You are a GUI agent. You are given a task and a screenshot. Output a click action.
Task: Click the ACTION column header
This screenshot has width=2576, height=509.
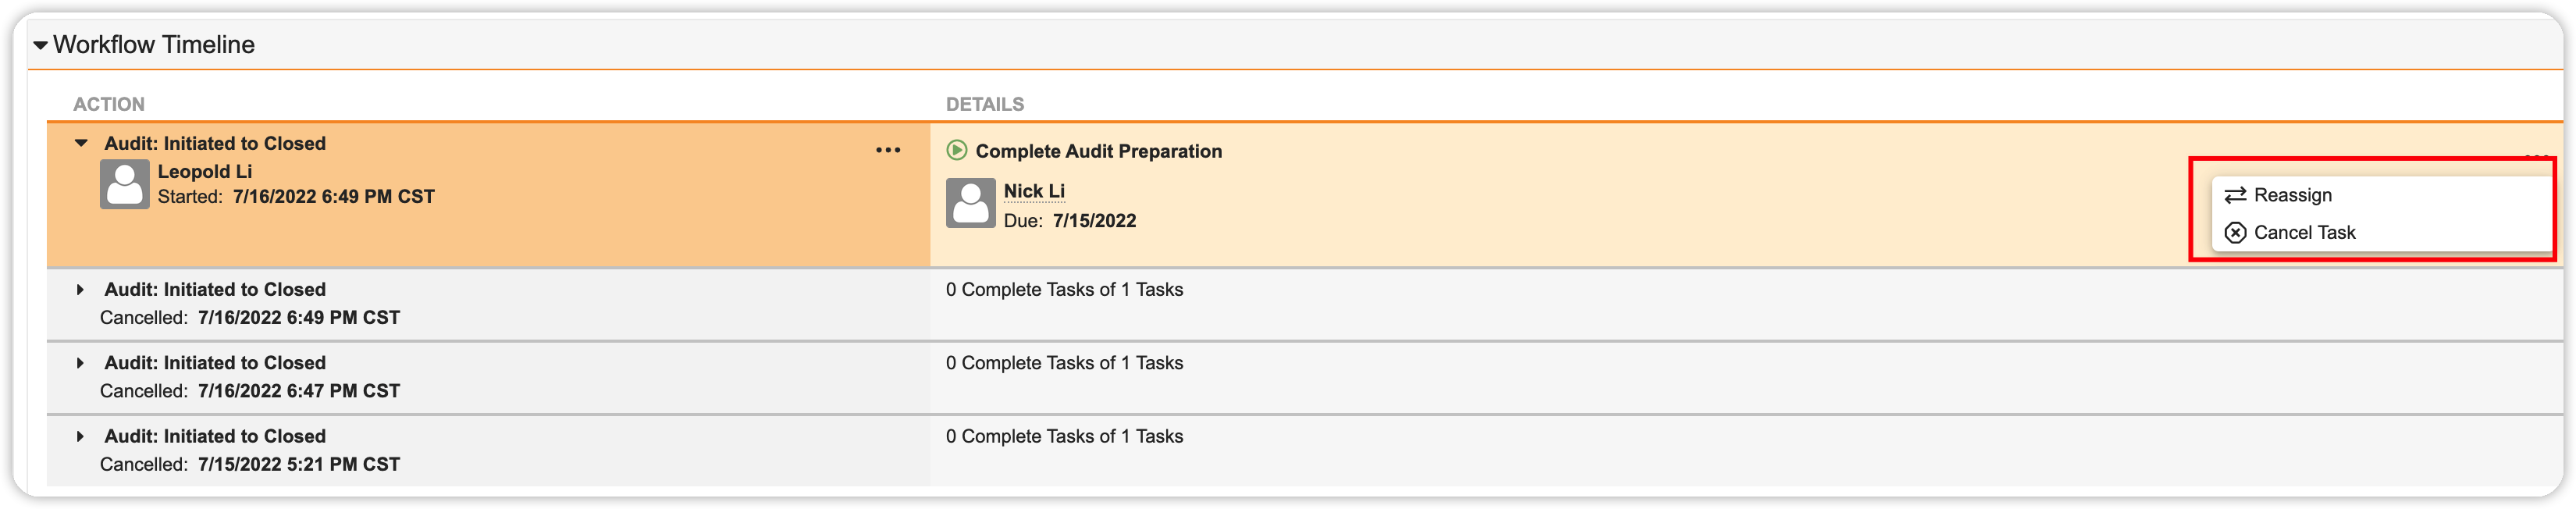click(x=109, y=104)
